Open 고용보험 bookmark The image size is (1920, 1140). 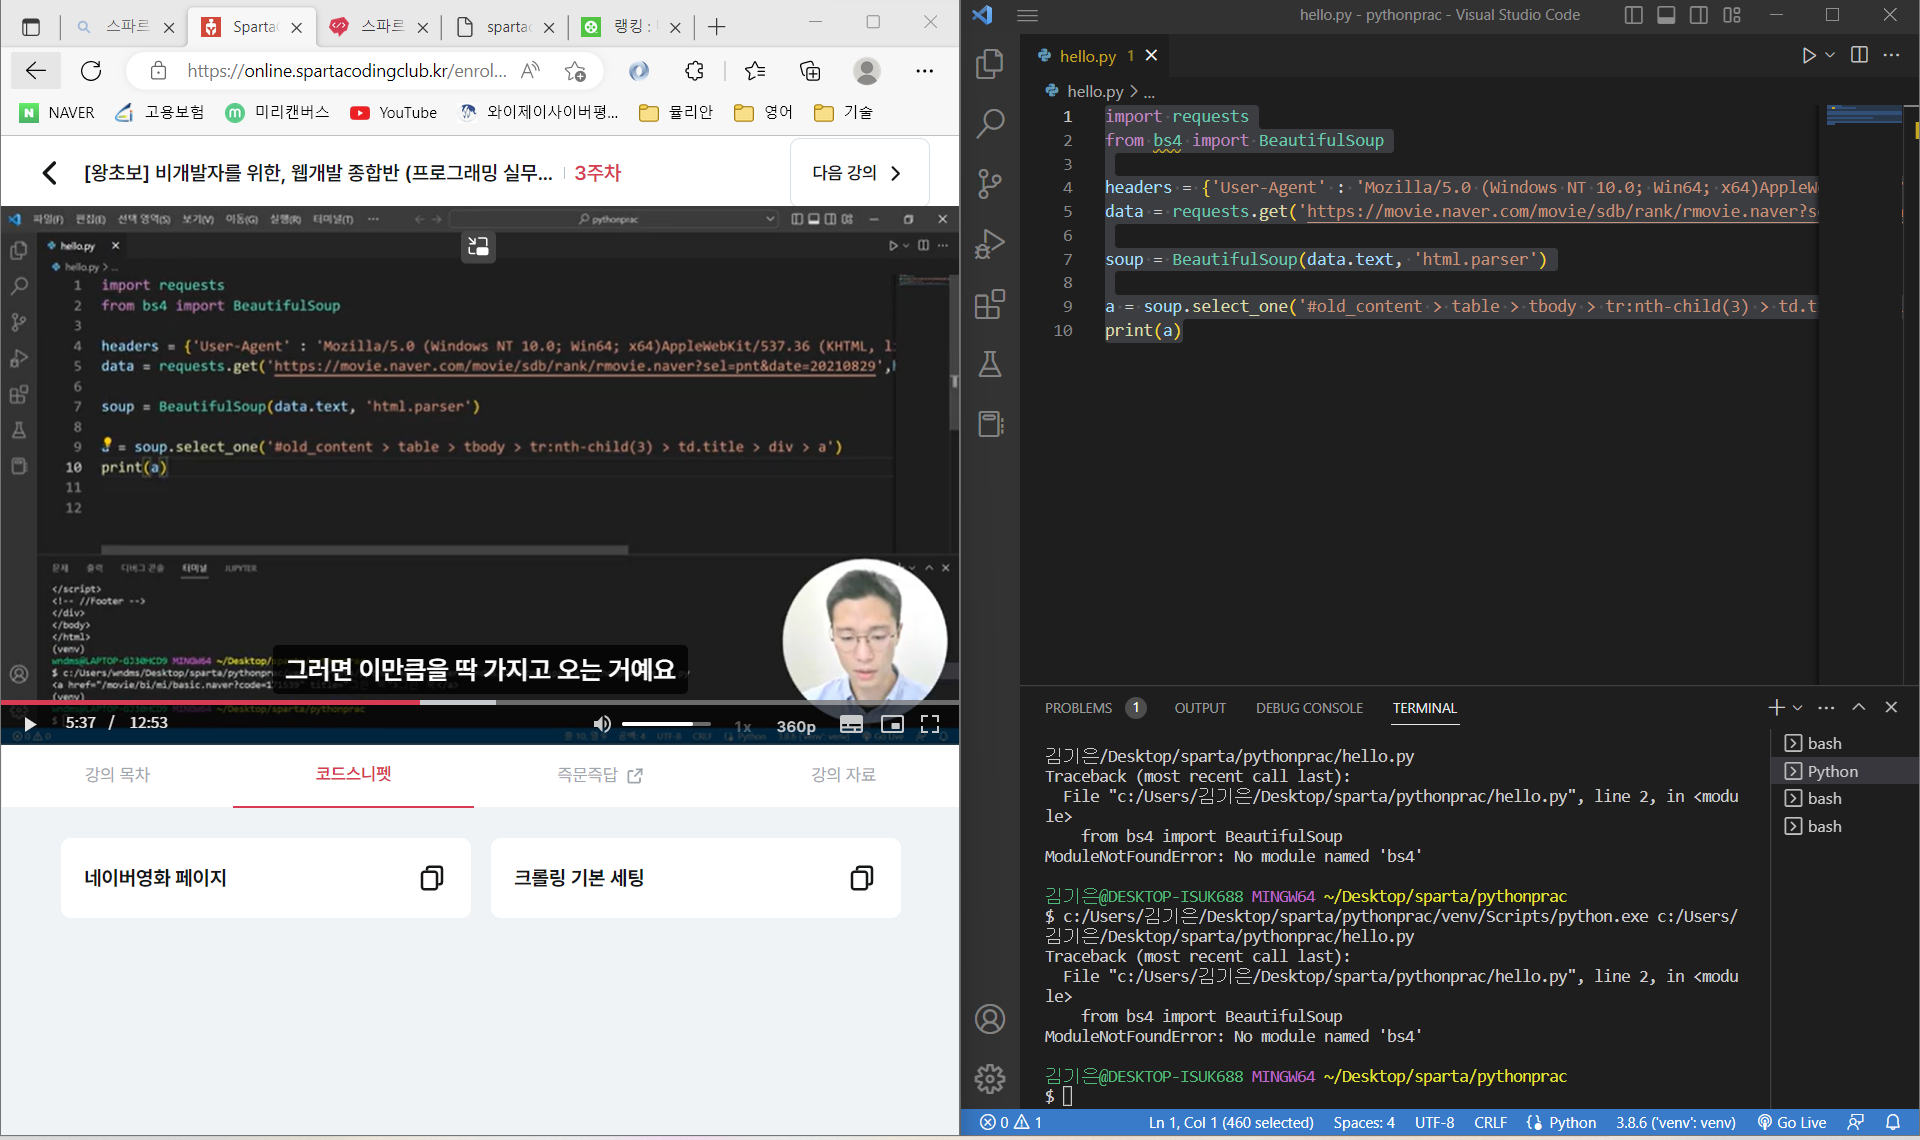click(x=160, y=112)
